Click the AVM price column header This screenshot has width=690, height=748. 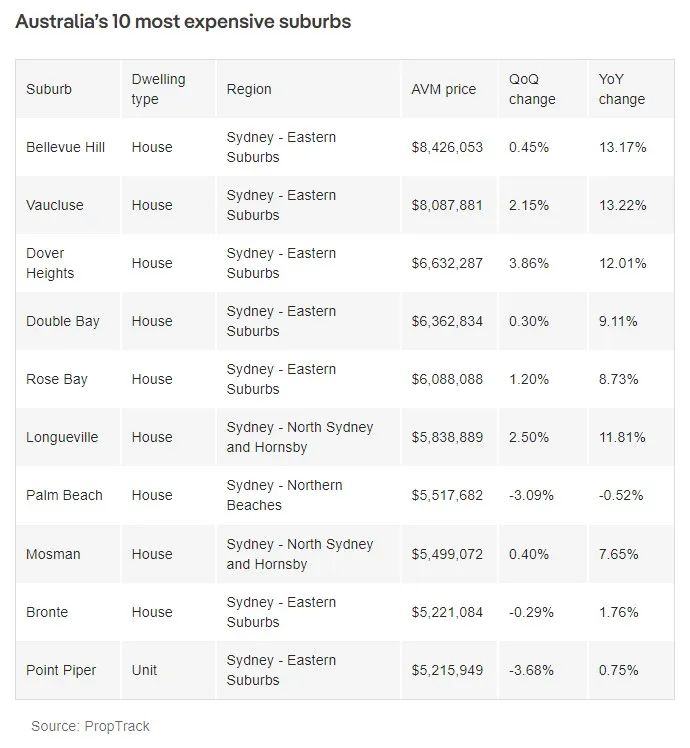click(x=443, y=89)
